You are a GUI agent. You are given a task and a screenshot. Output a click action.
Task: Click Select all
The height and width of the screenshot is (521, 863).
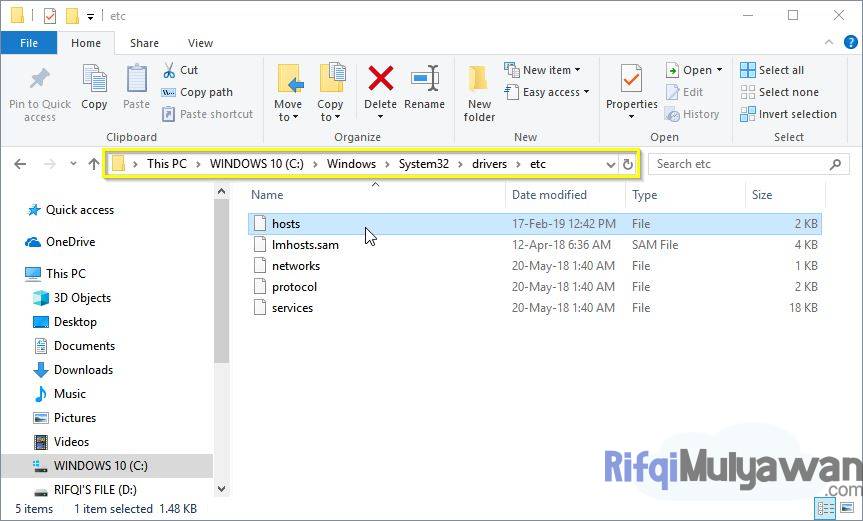(x=772, y=70)
